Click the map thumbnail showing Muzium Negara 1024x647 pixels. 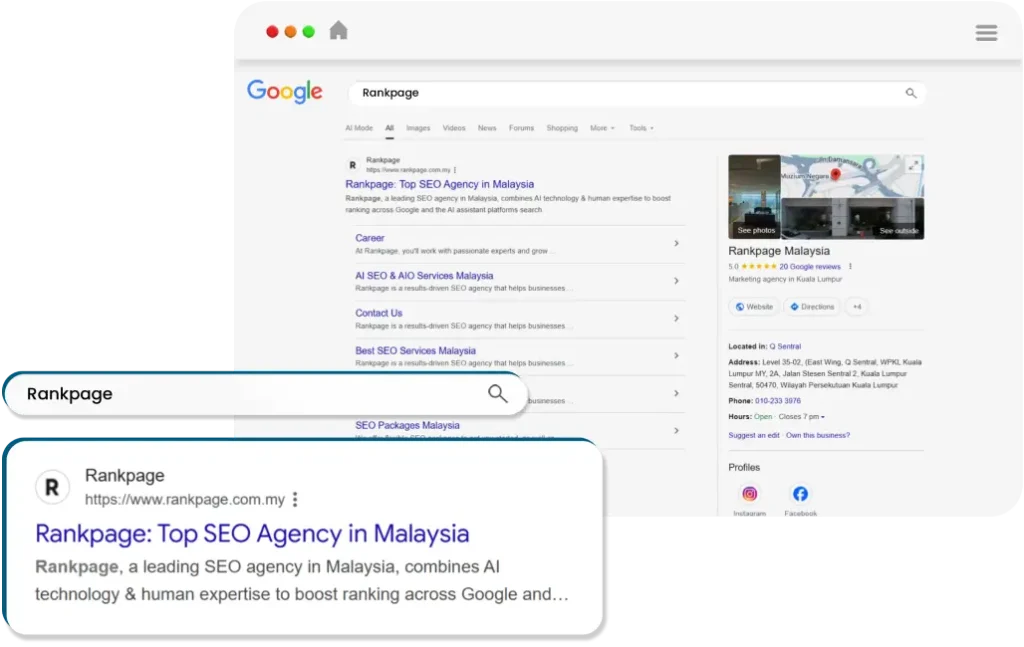[x=852, y=176]
